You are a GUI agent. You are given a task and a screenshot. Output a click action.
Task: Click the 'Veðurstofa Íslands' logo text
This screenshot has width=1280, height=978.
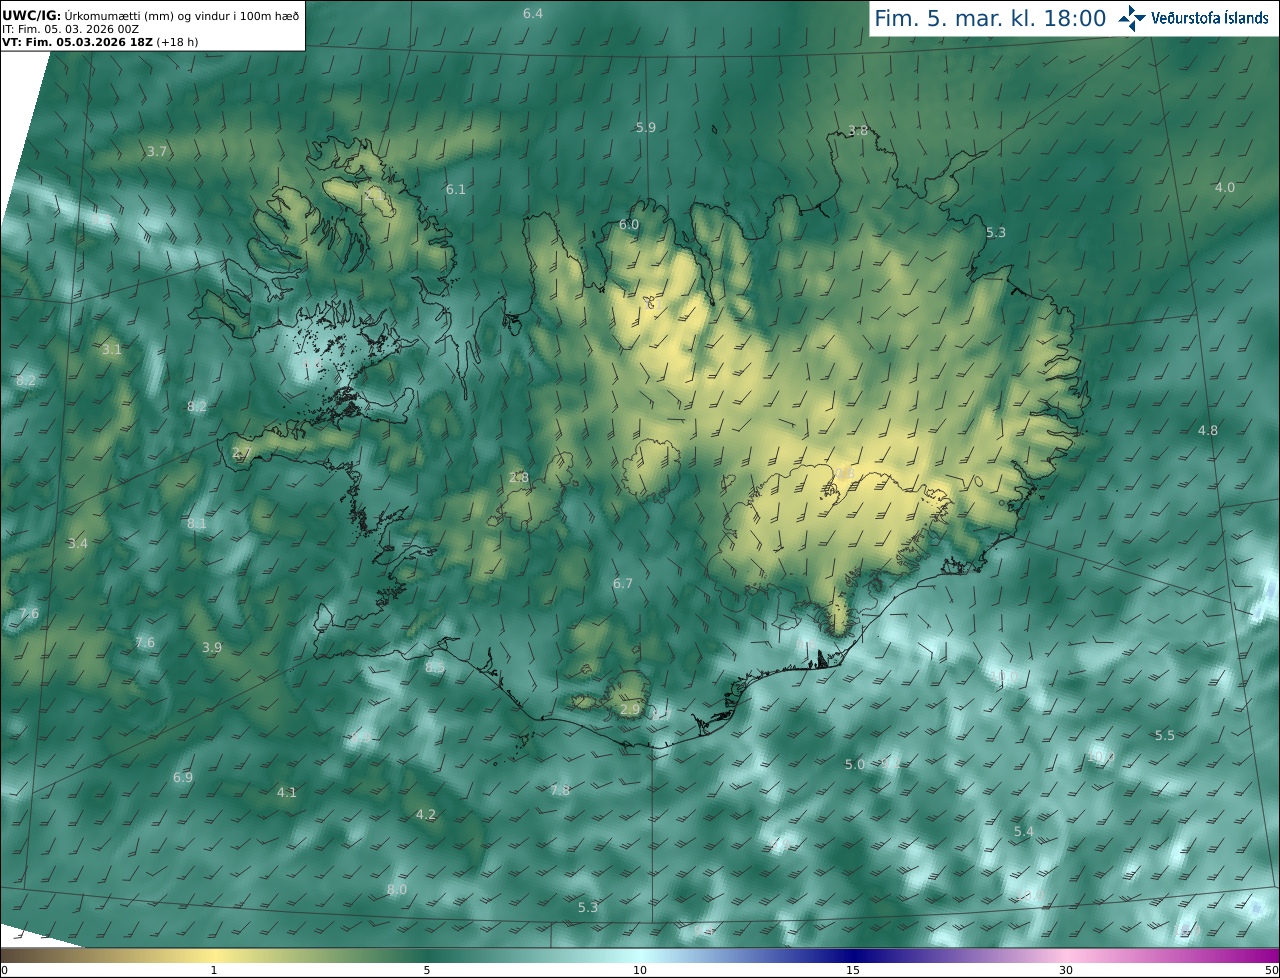1210,18
